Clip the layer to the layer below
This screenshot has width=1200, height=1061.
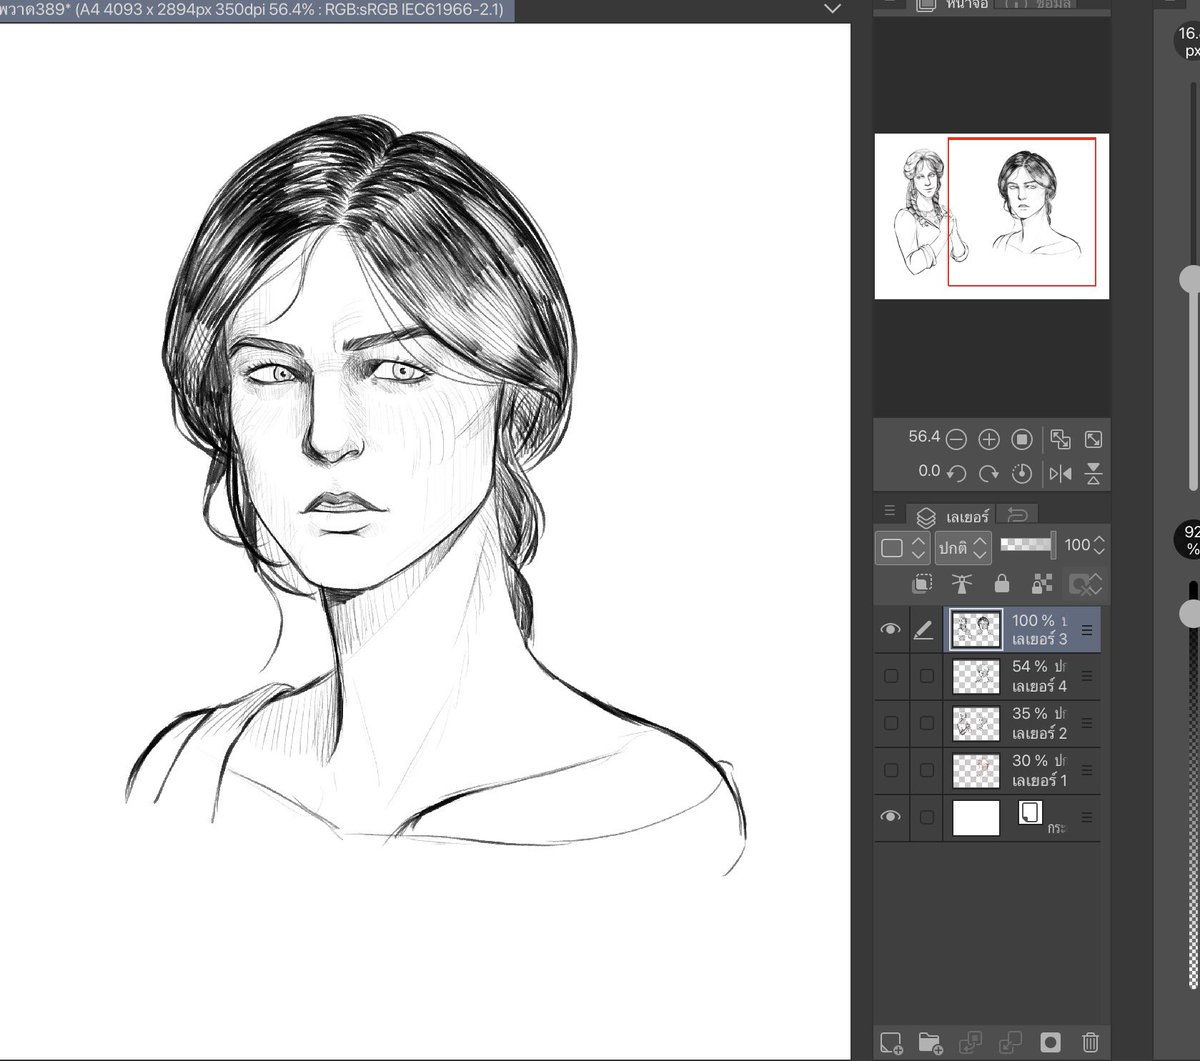tap(922, 584)
